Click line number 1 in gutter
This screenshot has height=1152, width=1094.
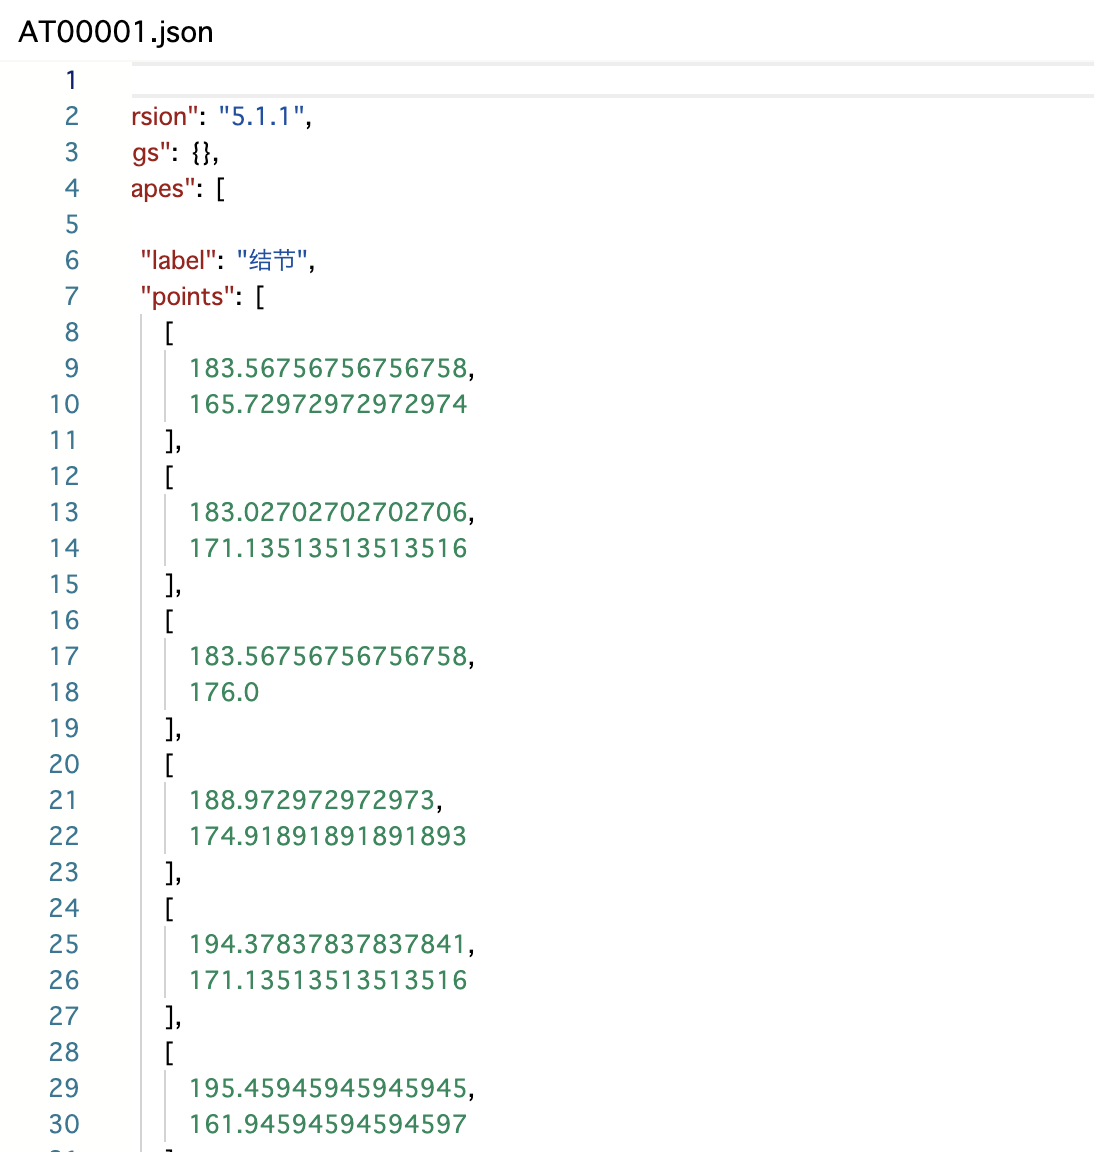(71, 80)
